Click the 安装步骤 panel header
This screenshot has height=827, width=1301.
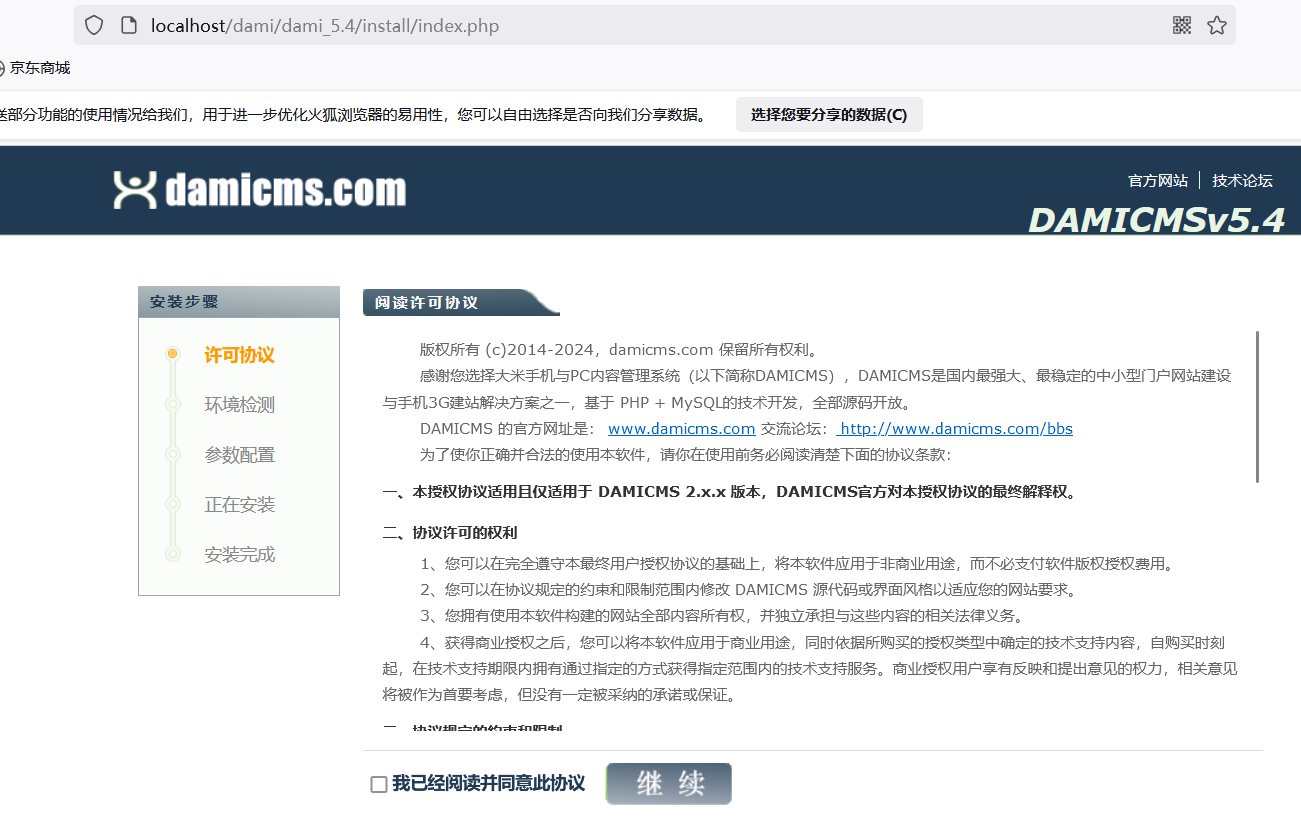point(239,302)
